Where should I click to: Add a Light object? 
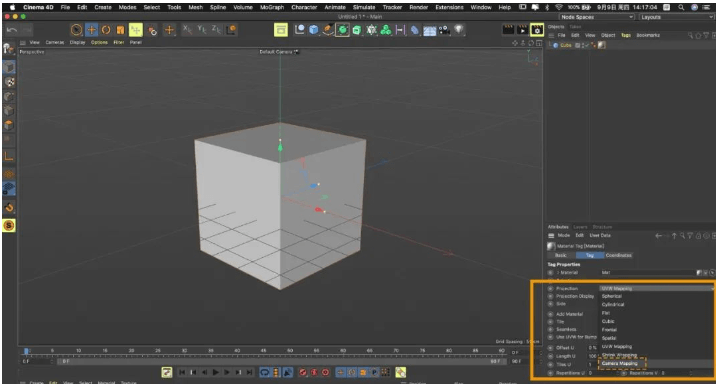point(459,30)
